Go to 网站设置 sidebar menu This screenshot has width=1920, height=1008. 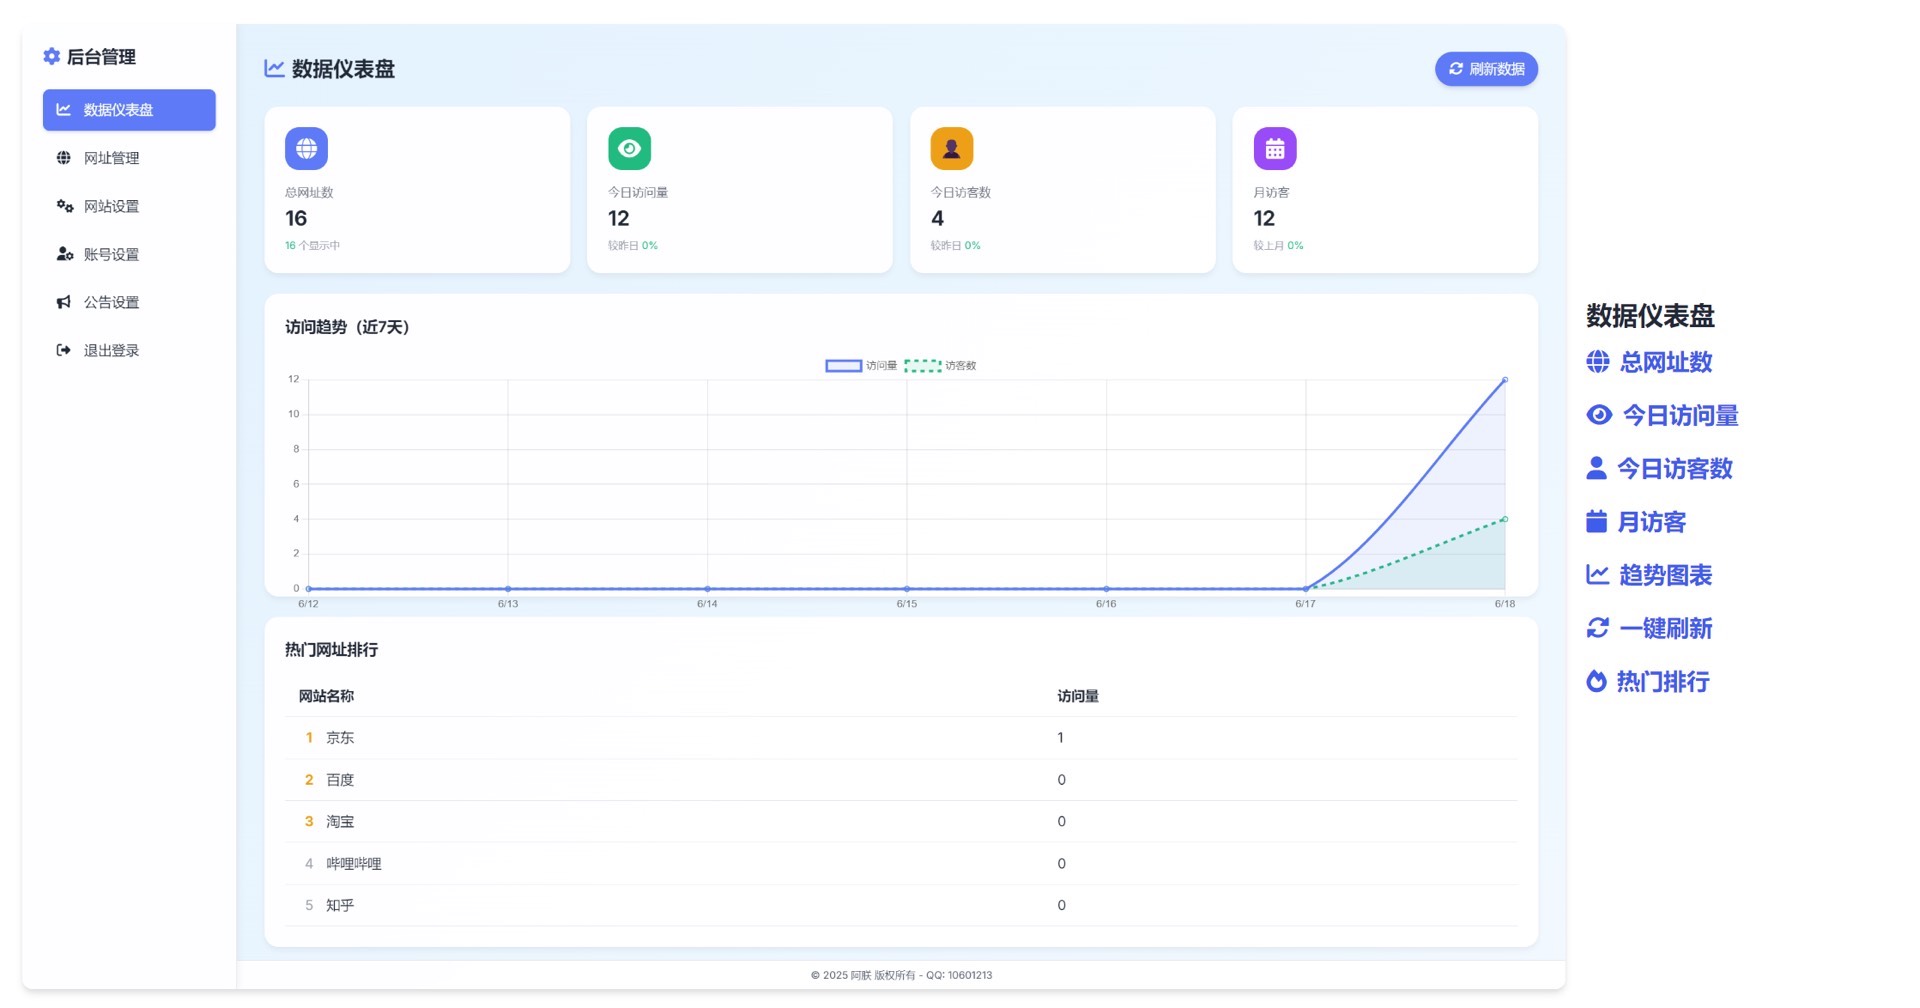pyautogui.click(x=111, y=206)
